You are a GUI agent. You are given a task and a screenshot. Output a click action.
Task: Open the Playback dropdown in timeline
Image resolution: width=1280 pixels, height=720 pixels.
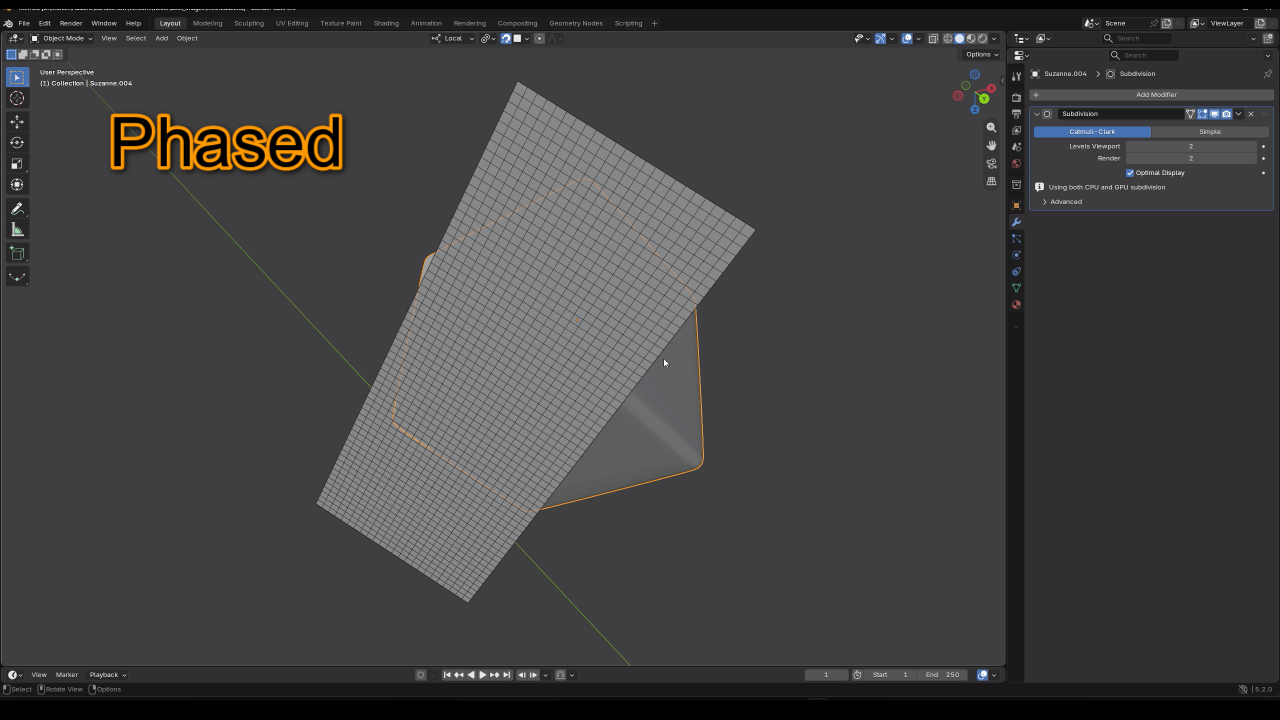(x=108, y=675)
